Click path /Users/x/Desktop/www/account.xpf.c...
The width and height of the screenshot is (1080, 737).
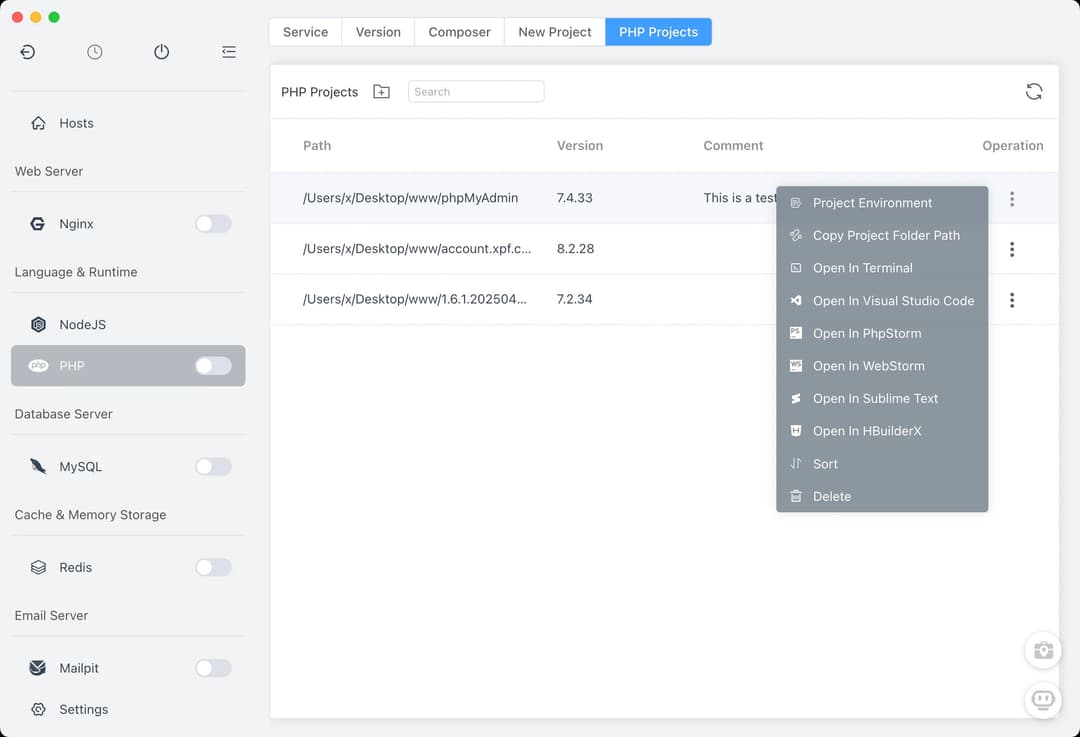[417, 249]
